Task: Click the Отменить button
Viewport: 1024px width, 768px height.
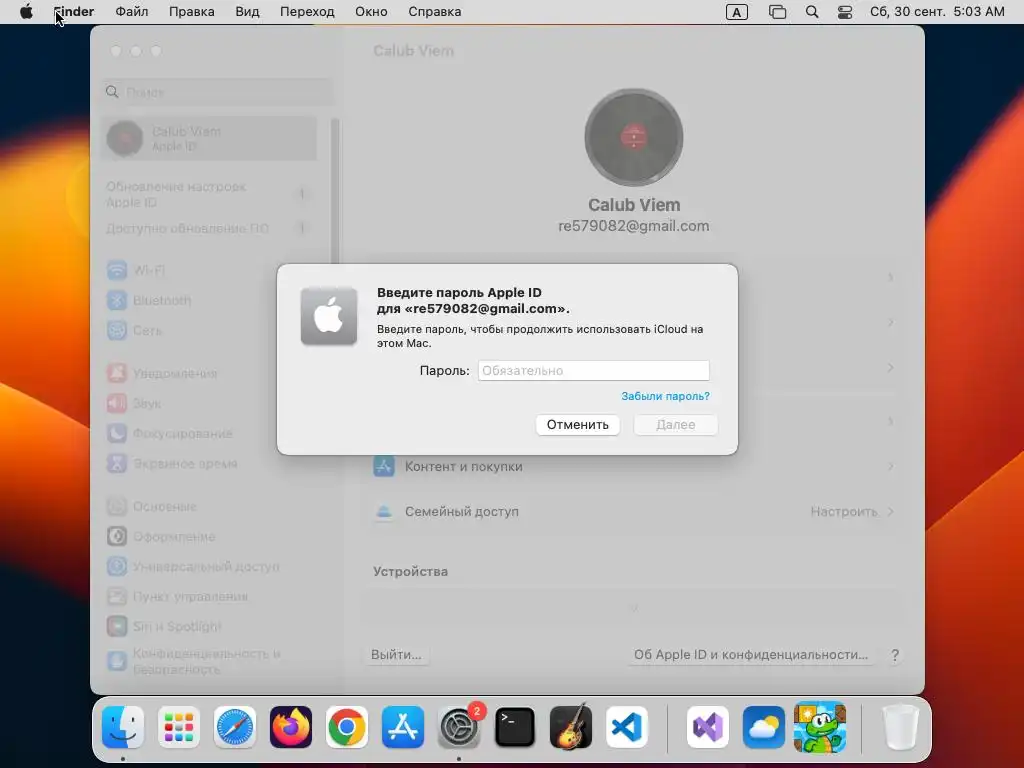Action: tap(577, 424)
